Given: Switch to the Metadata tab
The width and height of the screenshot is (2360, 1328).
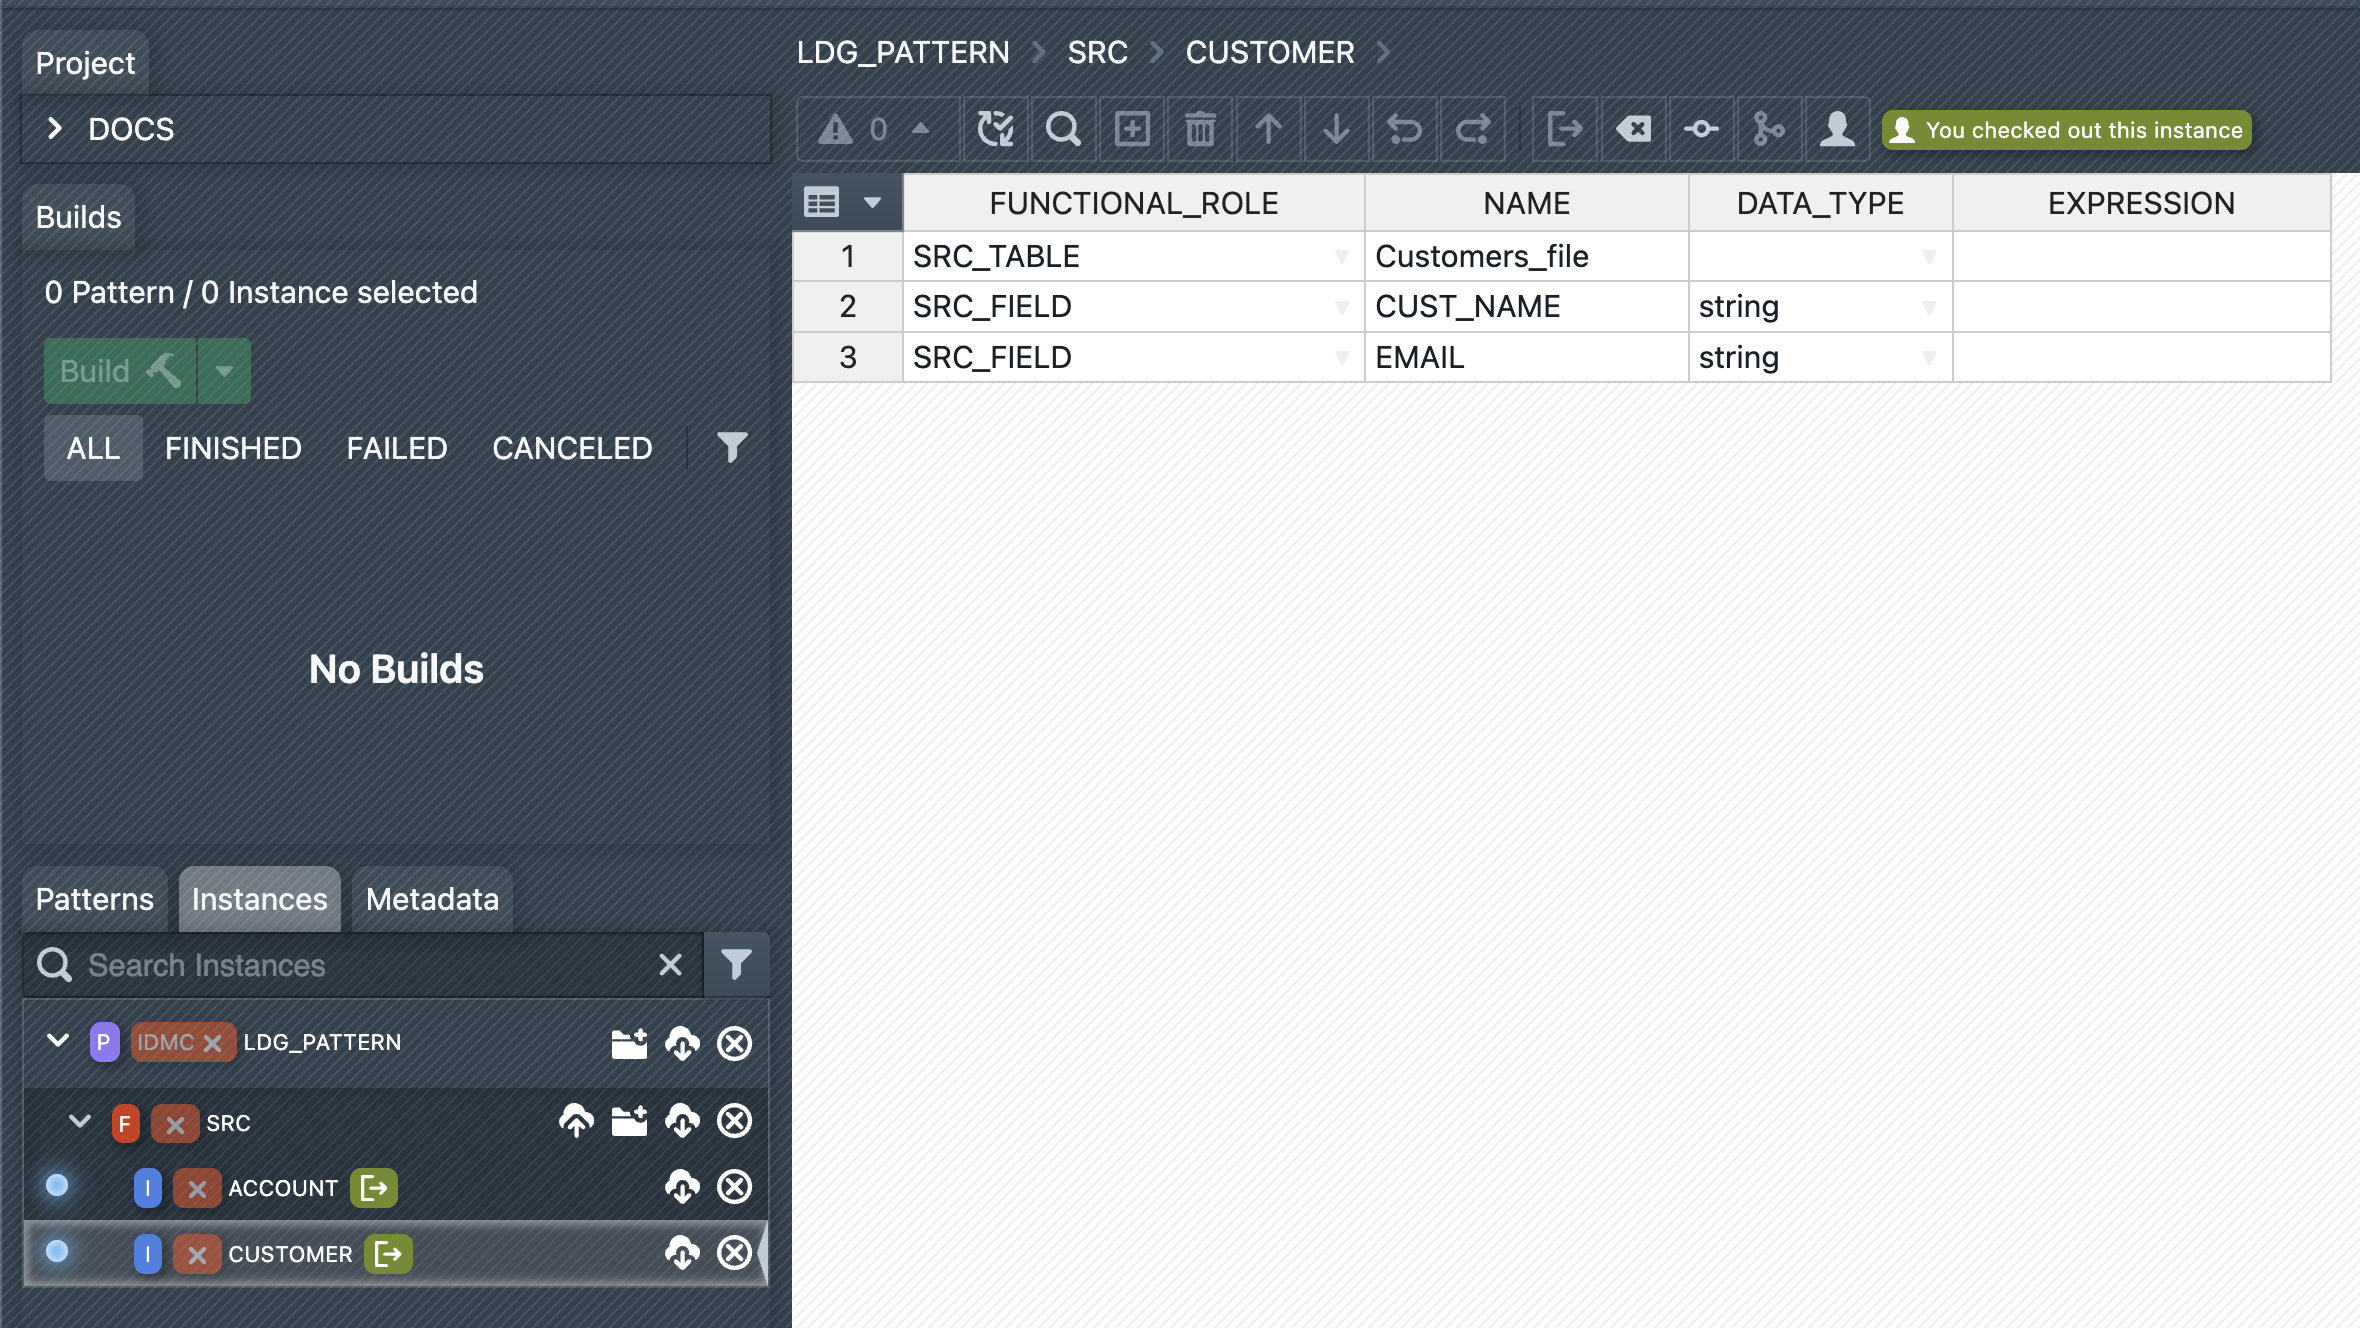Looking at the screenshot, I should (432, 899).
